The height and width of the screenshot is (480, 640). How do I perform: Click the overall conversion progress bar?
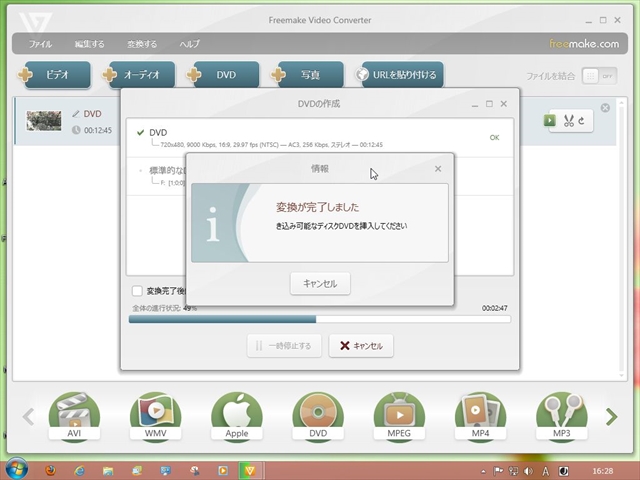(x=319, y=319)
